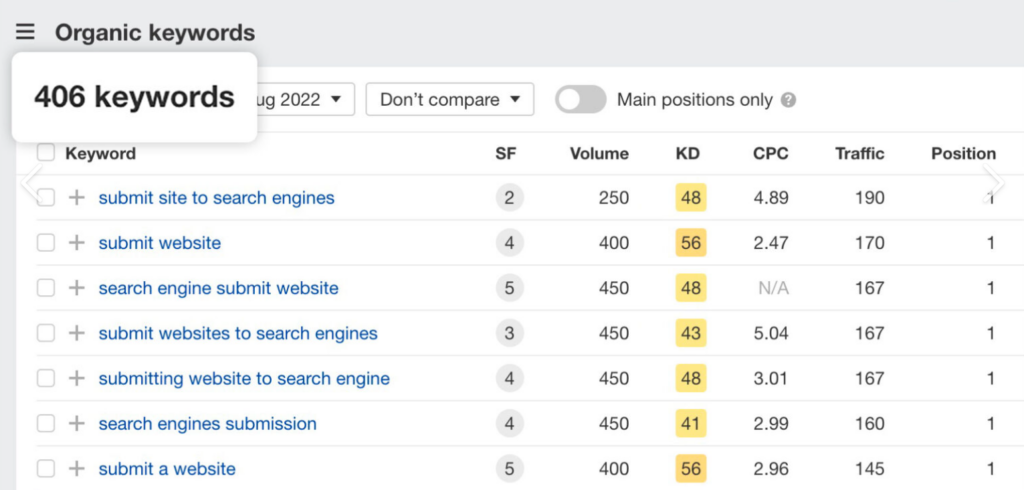Sort by the CPC column header
This screenshot has width=1024, height=490.
pyautogui.click(x=771, y=154)
